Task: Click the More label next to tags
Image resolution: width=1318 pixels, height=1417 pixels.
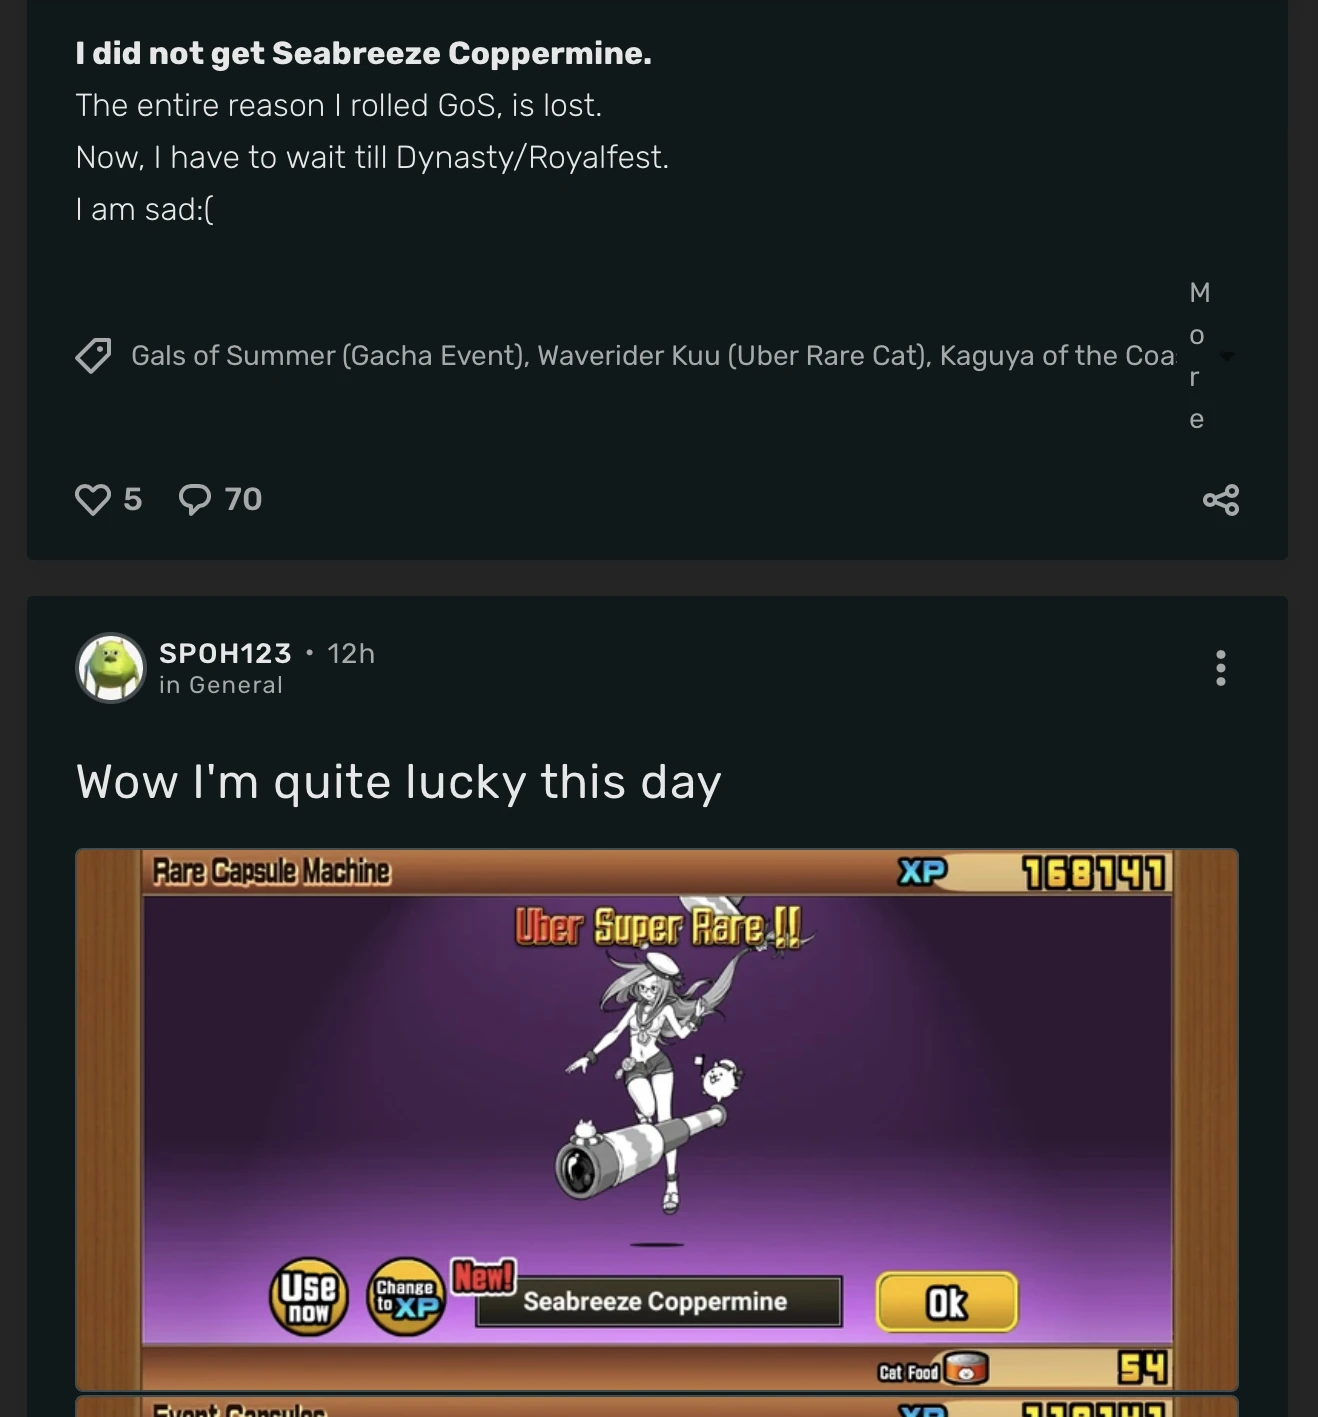Action: point(1198,355)
